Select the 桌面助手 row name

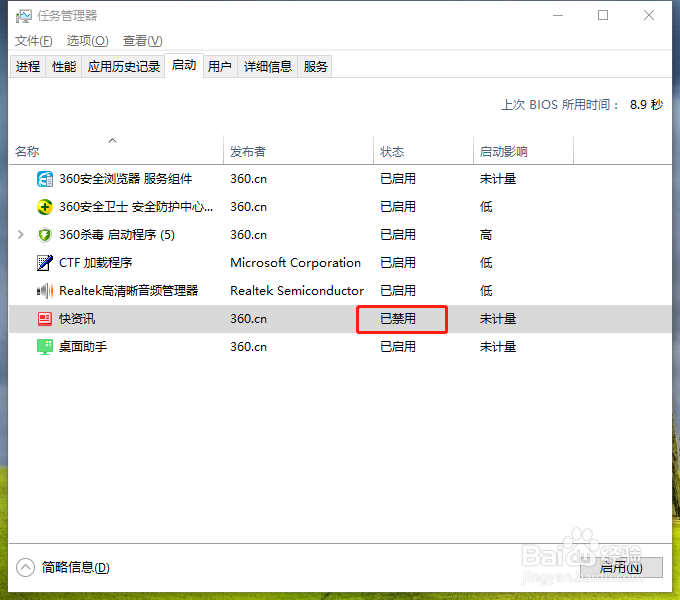point(83,346)
